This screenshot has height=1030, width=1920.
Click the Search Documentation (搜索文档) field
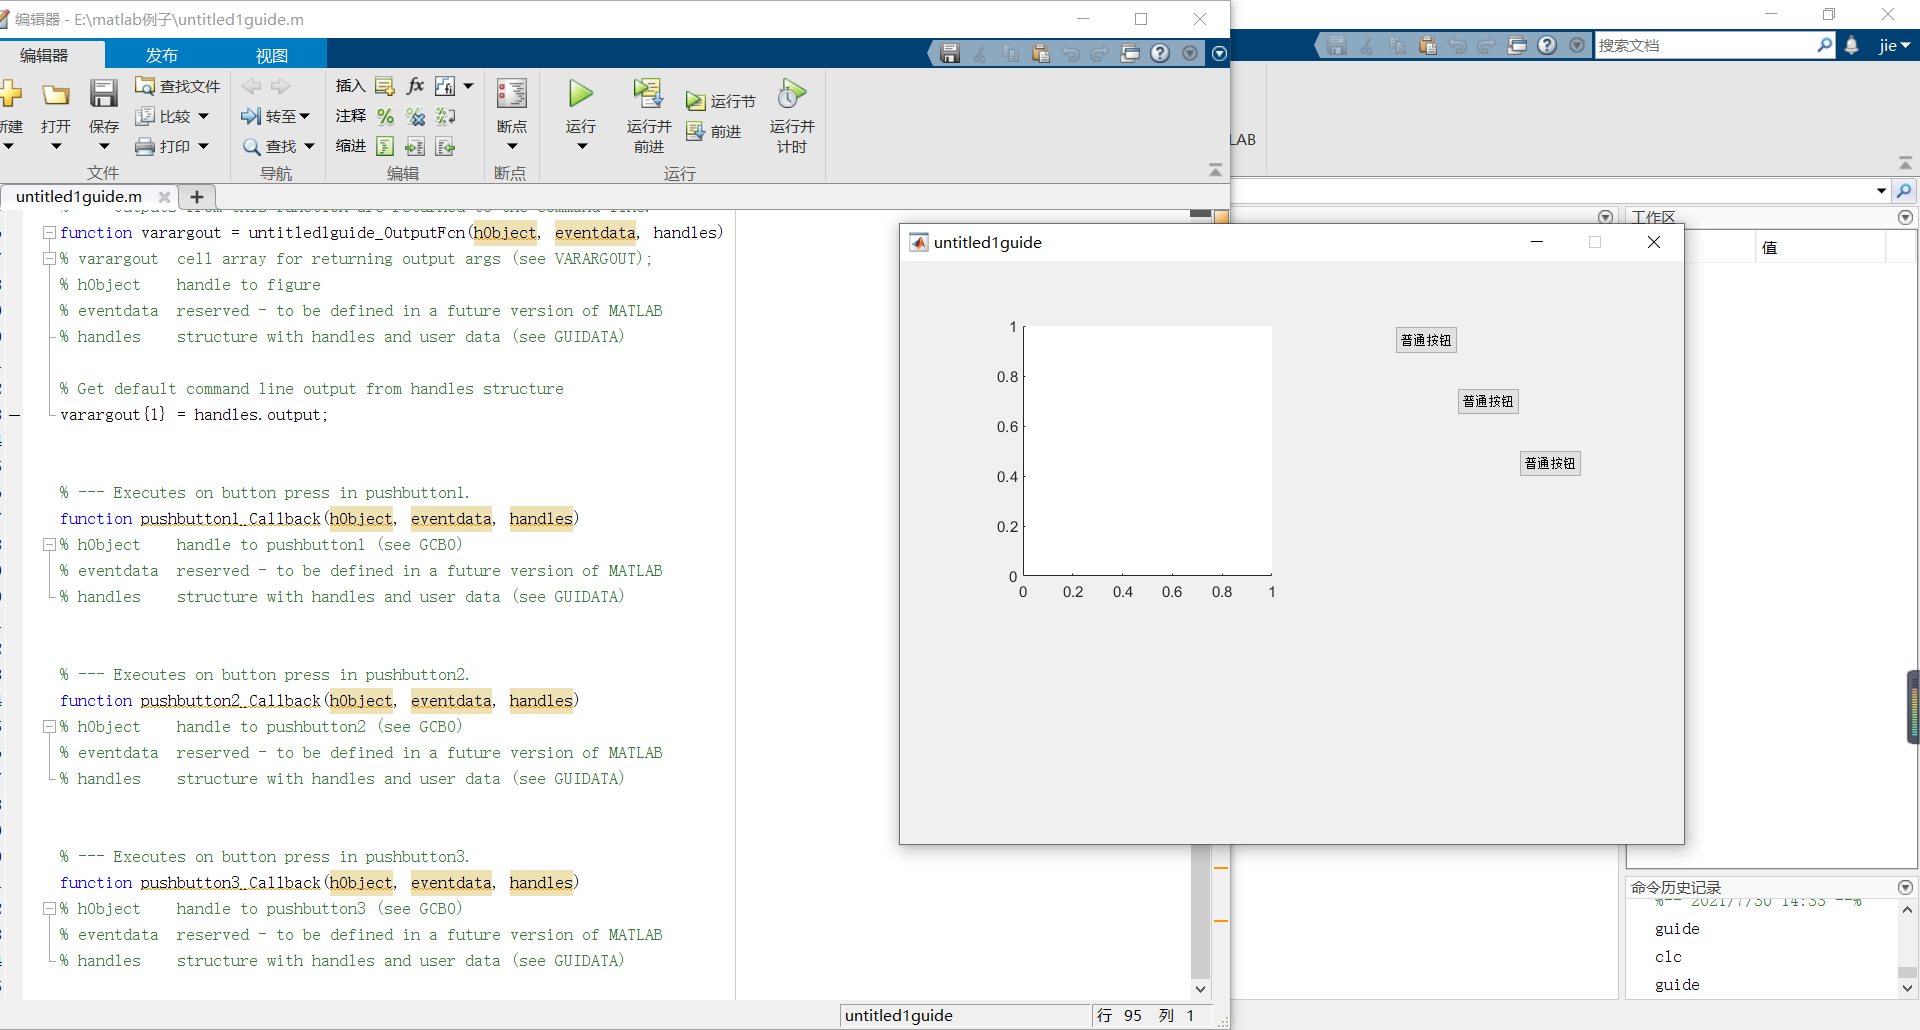1705,45
